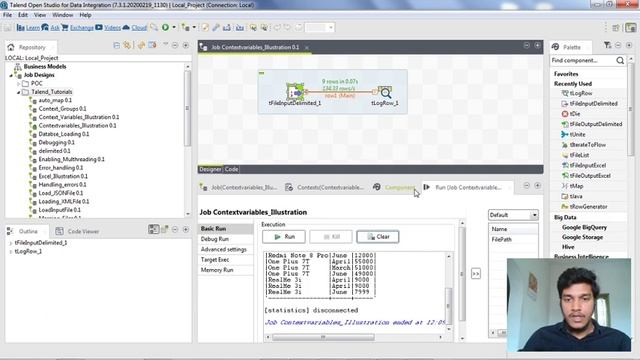This screenshot has width=640, height=360.
Task: Select tLogRow in the Palette
Action: pyautogui.click(x=577, y=93)
